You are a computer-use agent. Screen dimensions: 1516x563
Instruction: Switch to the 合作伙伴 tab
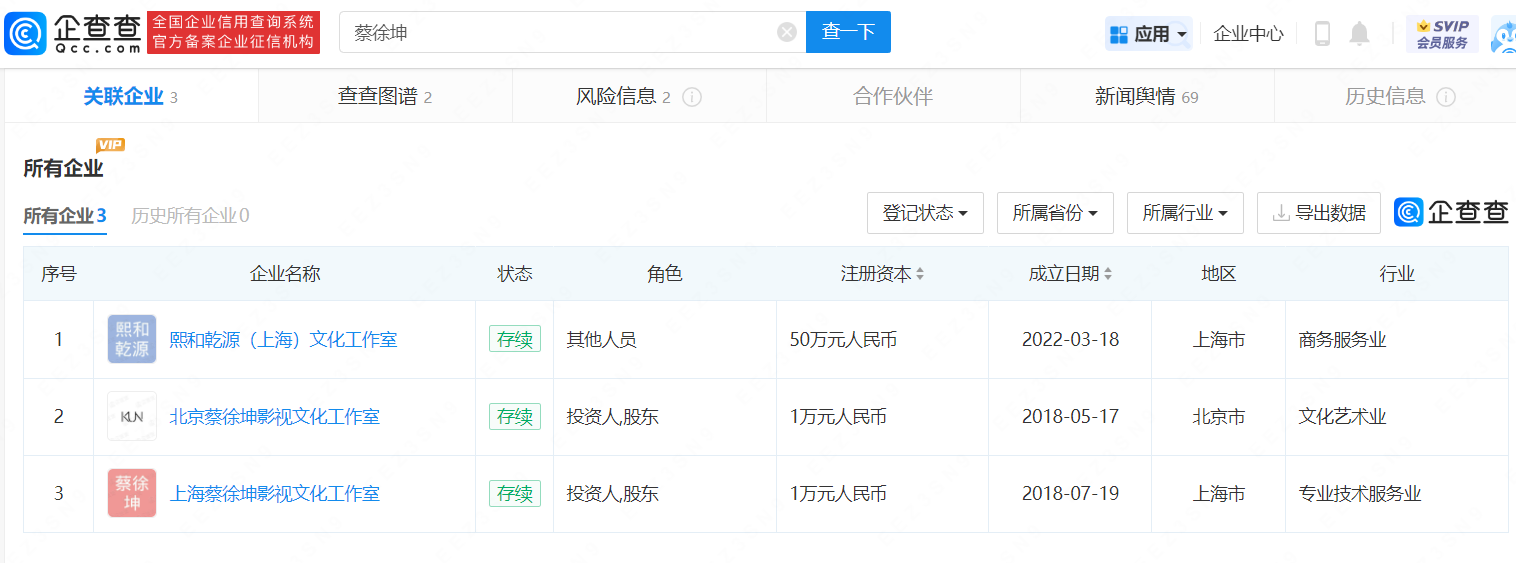[893, 97]
